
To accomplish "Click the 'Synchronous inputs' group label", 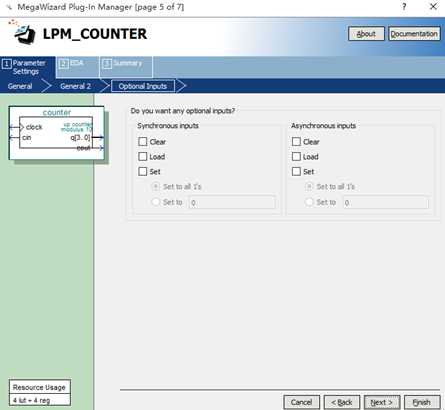I will [x=168, y=126].
